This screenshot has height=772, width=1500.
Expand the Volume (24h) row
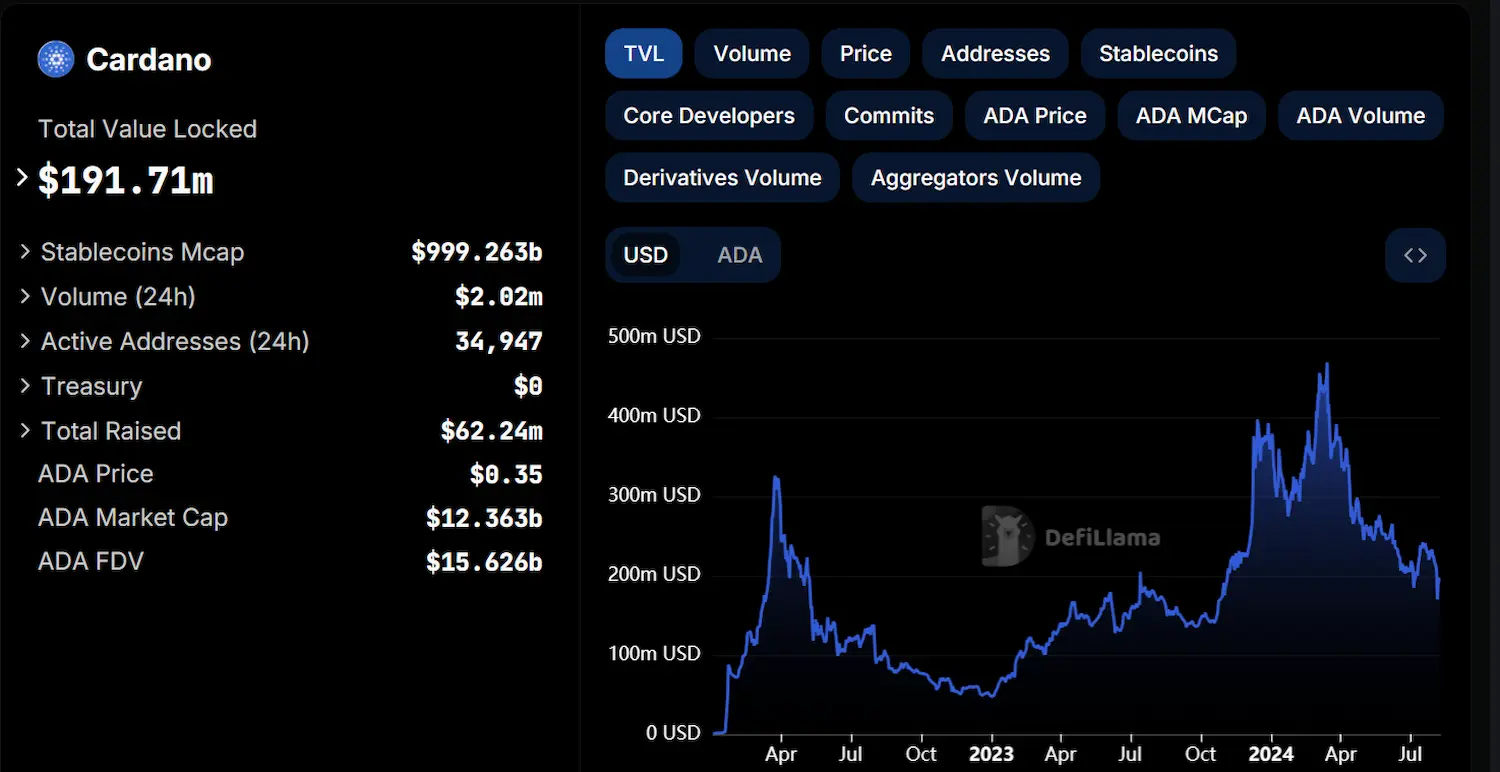pos(26,297)
